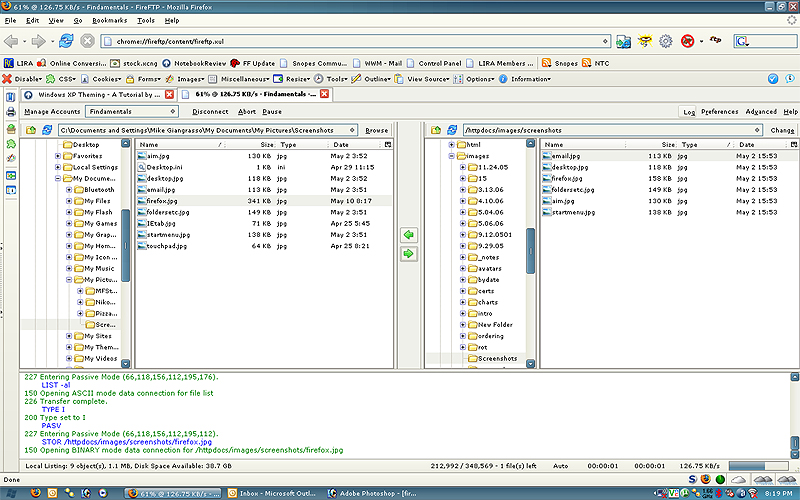Screen dimensions: 800x500
Task: Open the Bookmarks menu
Action: 109,20
